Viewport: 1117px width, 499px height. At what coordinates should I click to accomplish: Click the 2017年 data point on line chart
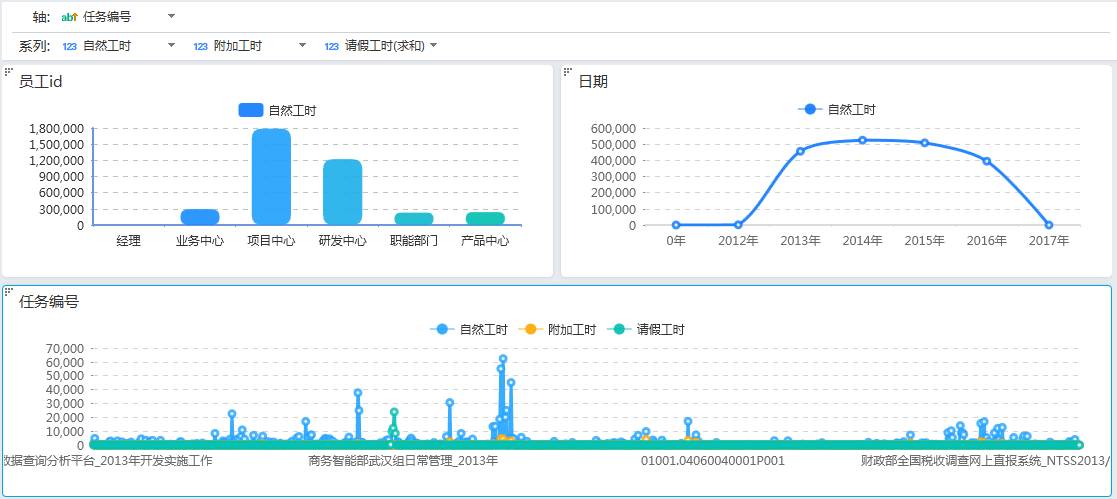[1049, 225]
